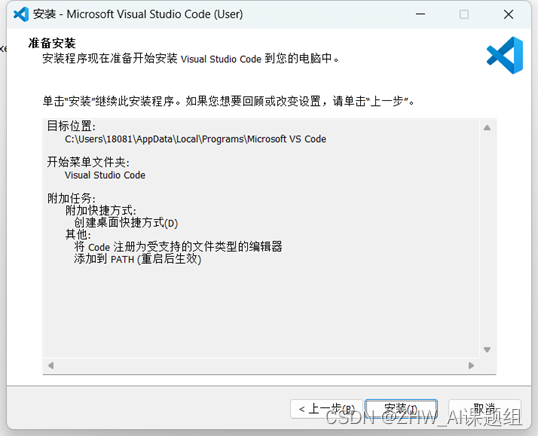Click the down arrow of the summary scrollbar
The image size is (538, 436).
click(487, 350)
